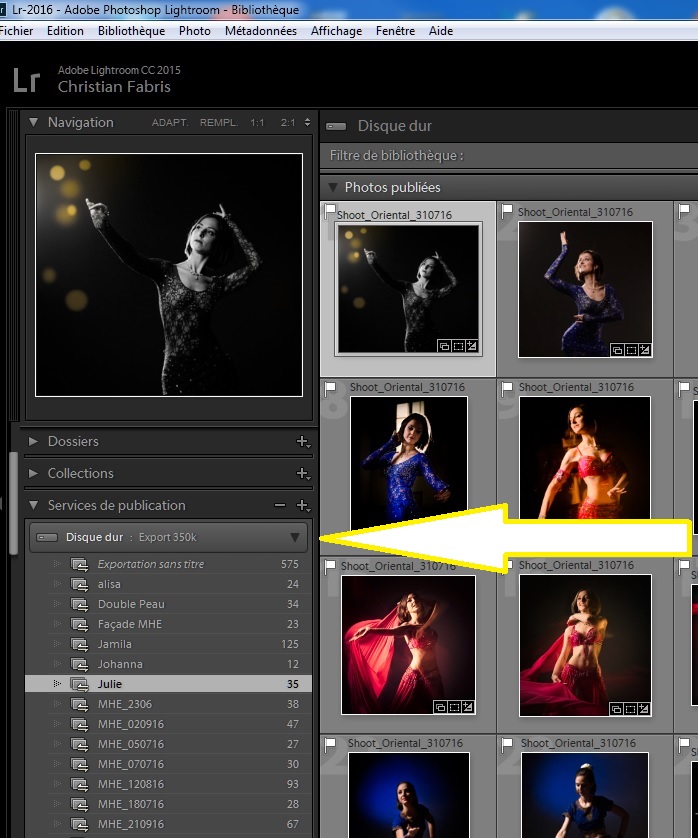This screenshot has width=698, height=838.
Task: Open the Bibliothèque menu
Action: coord(131,31)
